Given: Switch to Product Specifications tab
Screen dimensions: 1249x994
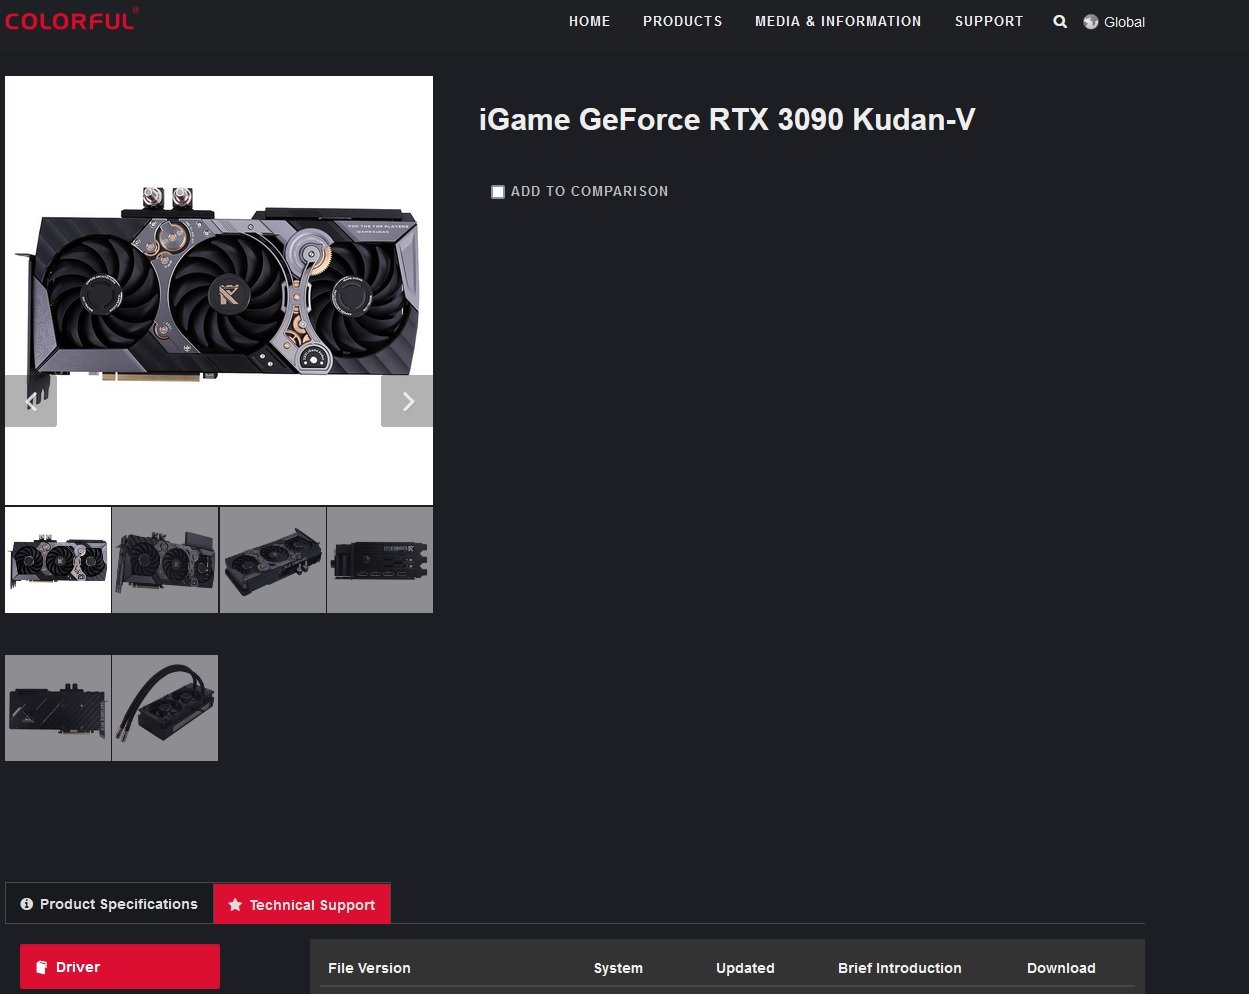Looking at the screenshot, I should point(109,904).
